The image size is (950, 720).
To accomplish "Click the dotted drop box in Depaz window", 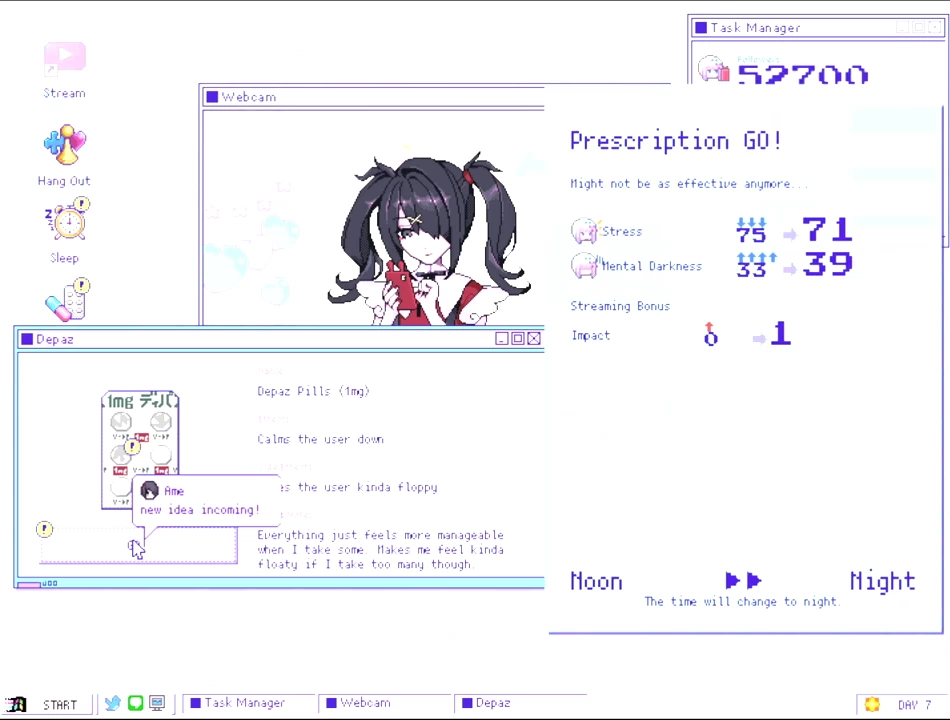I will (x=139, y=545).
